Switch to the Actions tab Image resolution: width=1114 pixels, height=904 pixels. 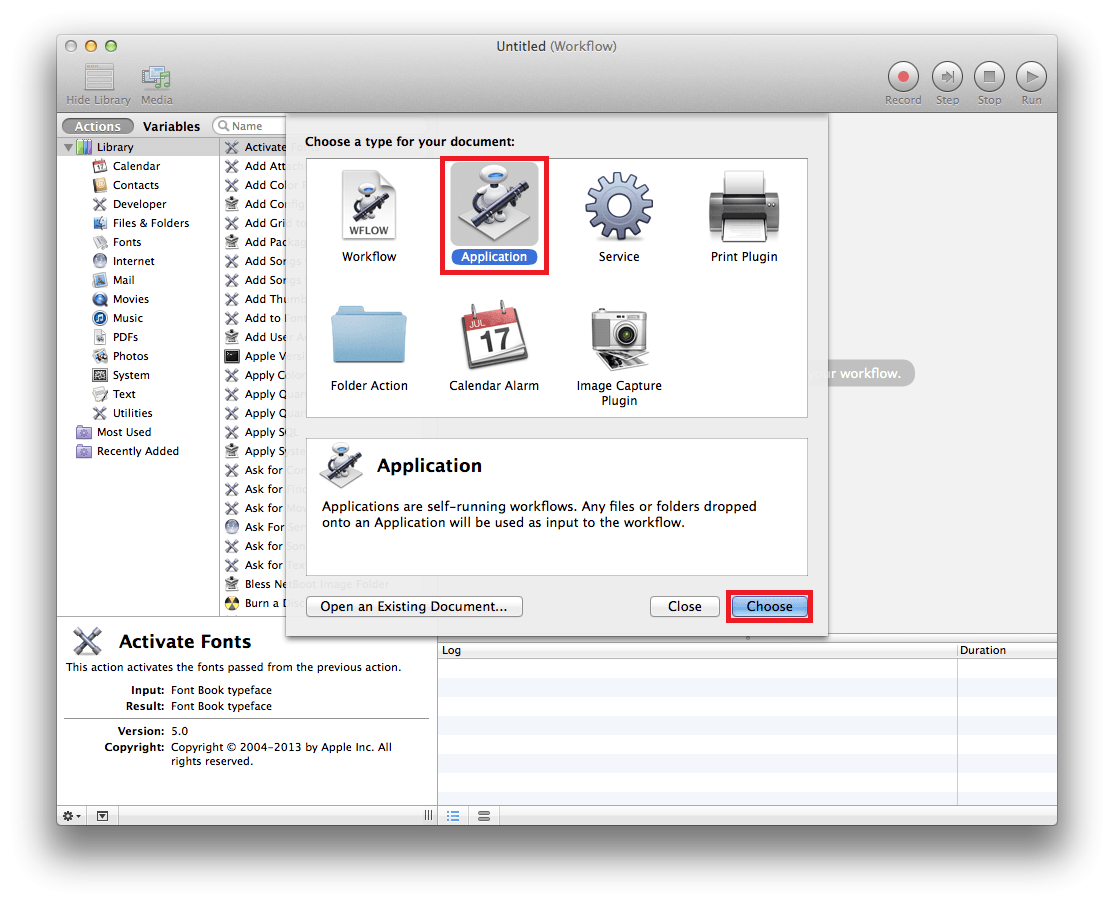click(x=97, y=126)
